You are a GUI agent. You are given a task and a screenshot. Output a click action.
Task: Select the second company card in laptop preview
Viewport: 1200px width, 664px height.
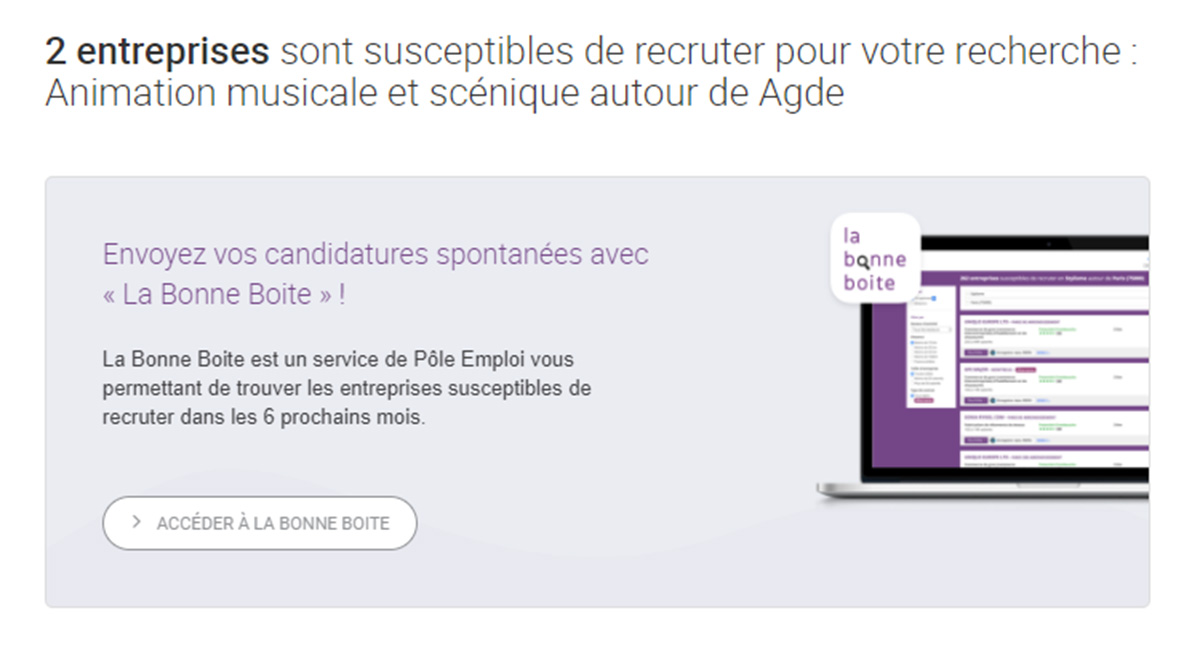(1054, 385)
